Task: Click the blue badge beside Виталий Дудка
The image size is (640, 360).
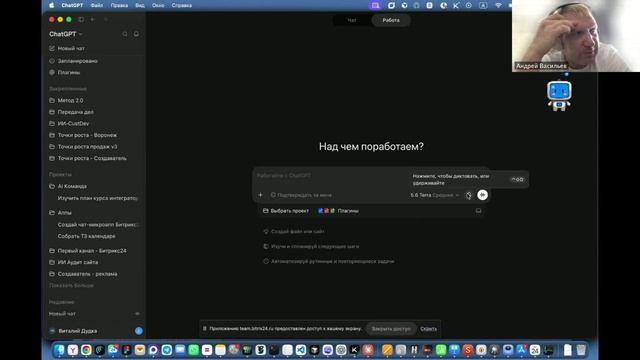Action: click(139, 331)
